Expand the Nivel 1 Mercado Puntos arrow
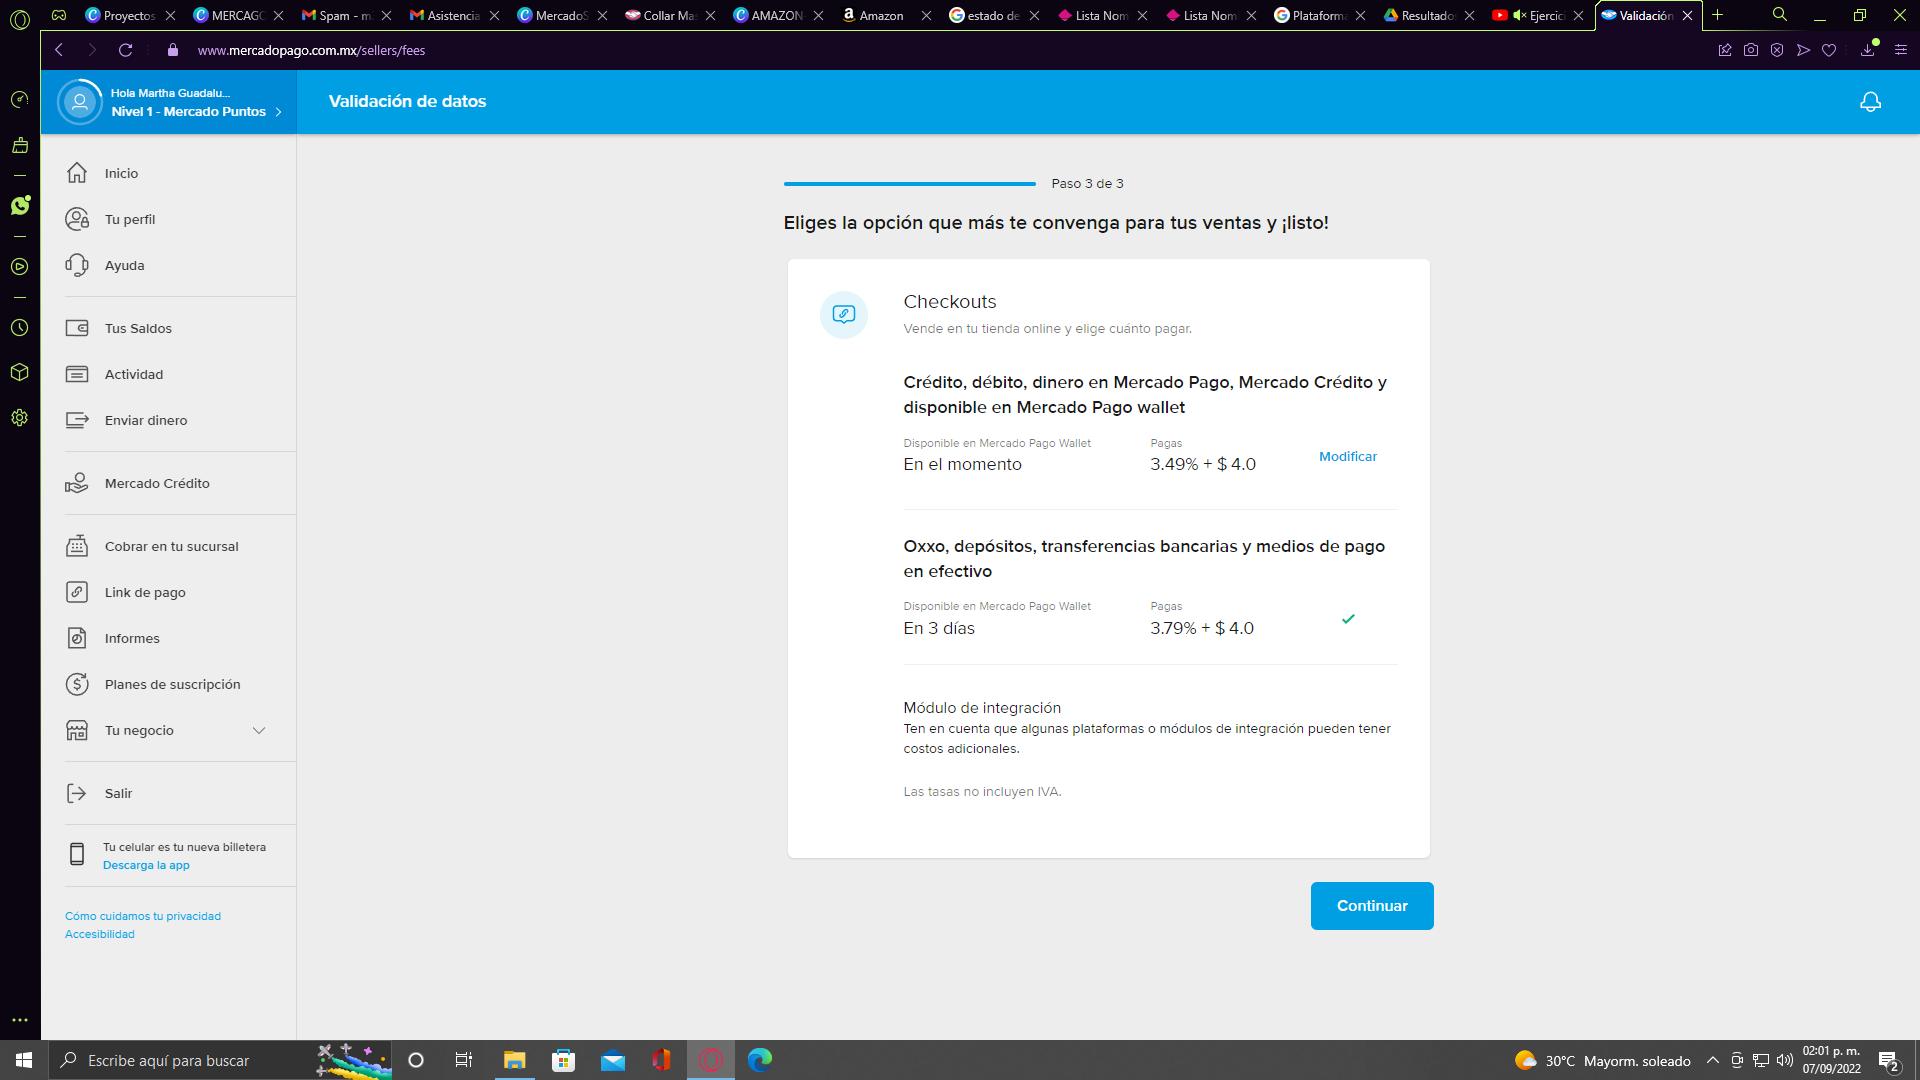Viewport: 1920px width, 1080px height. pos(278,112)
